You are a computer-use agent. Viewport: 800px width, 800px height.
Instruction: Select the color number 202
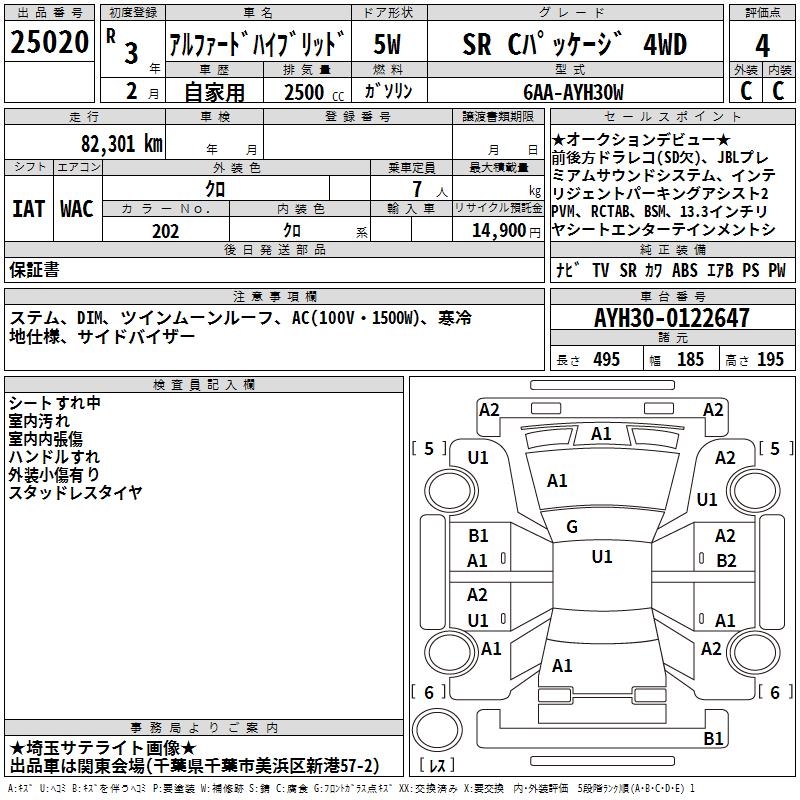(x=166, y=231)
